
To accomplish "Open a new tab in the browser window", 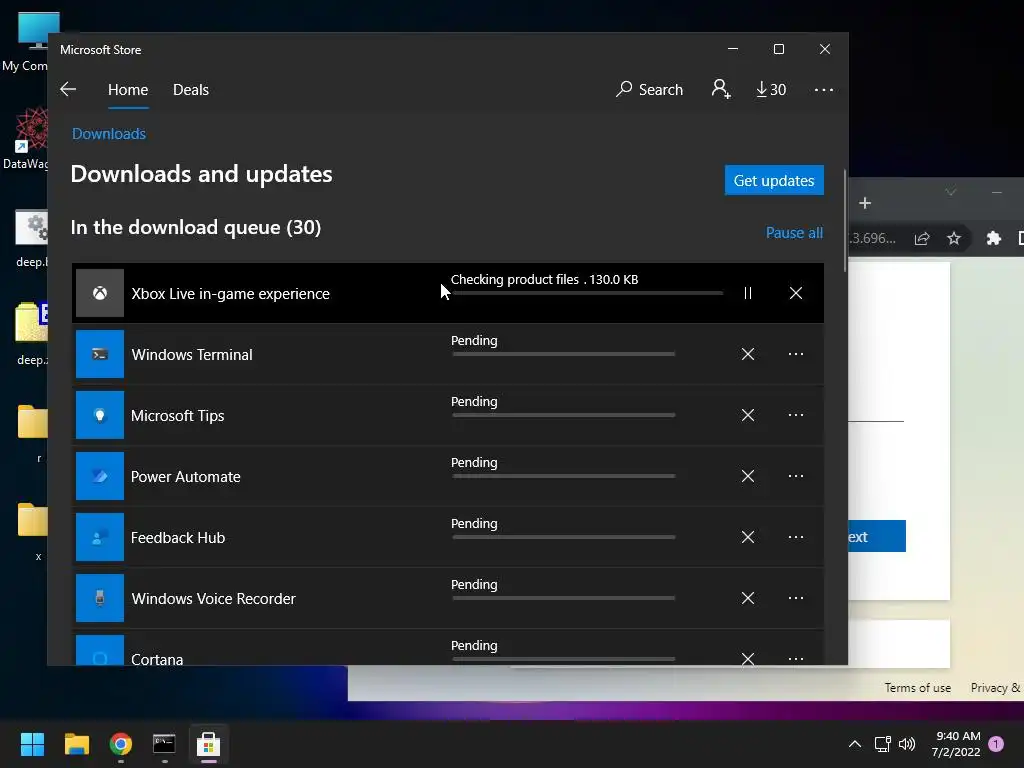I will (x=865, y=203).
